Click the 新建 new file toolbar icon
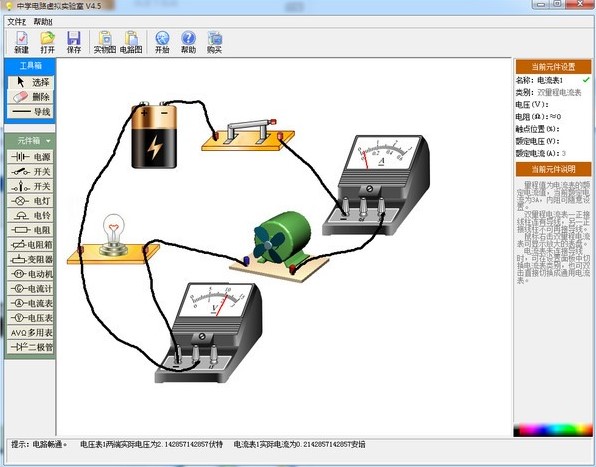The image size is (596, 467). 22,42
